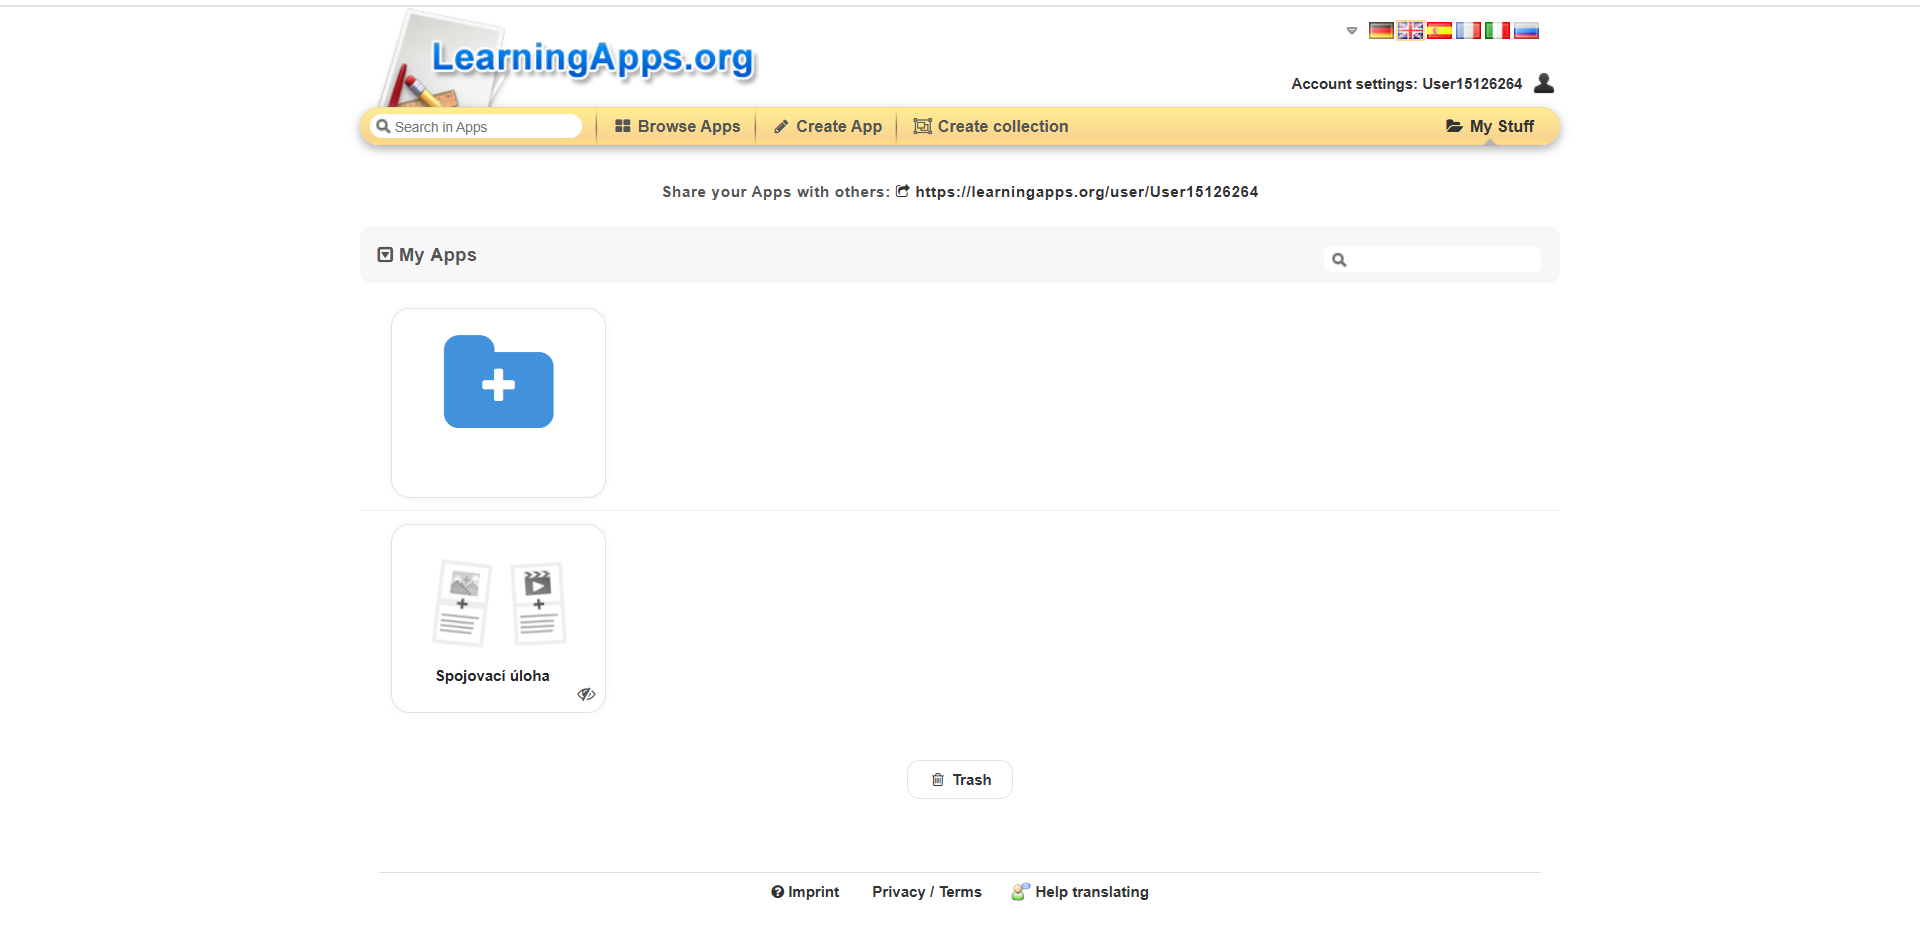Choose the Spanish flag language
This screenshot has height=927, width=1920.
tap(1439, 31)
